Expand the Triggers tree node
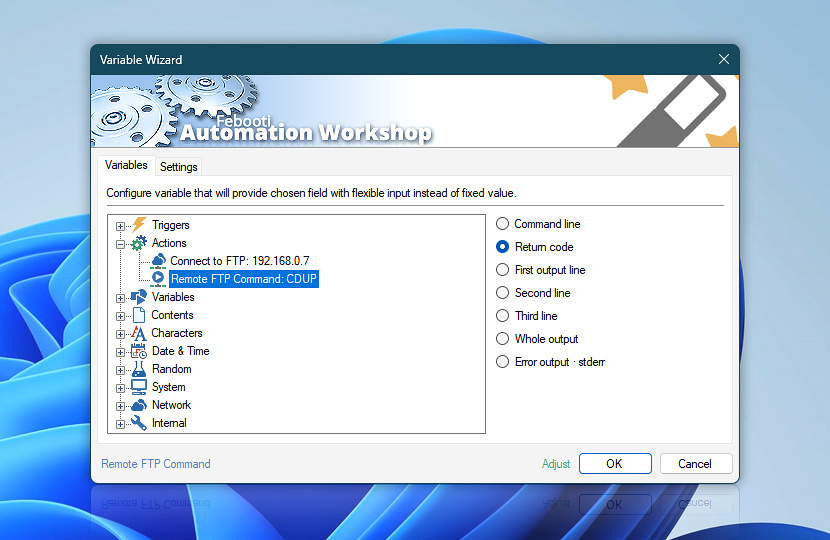Viewport: 830px width, 540px height. coord(120,227)
